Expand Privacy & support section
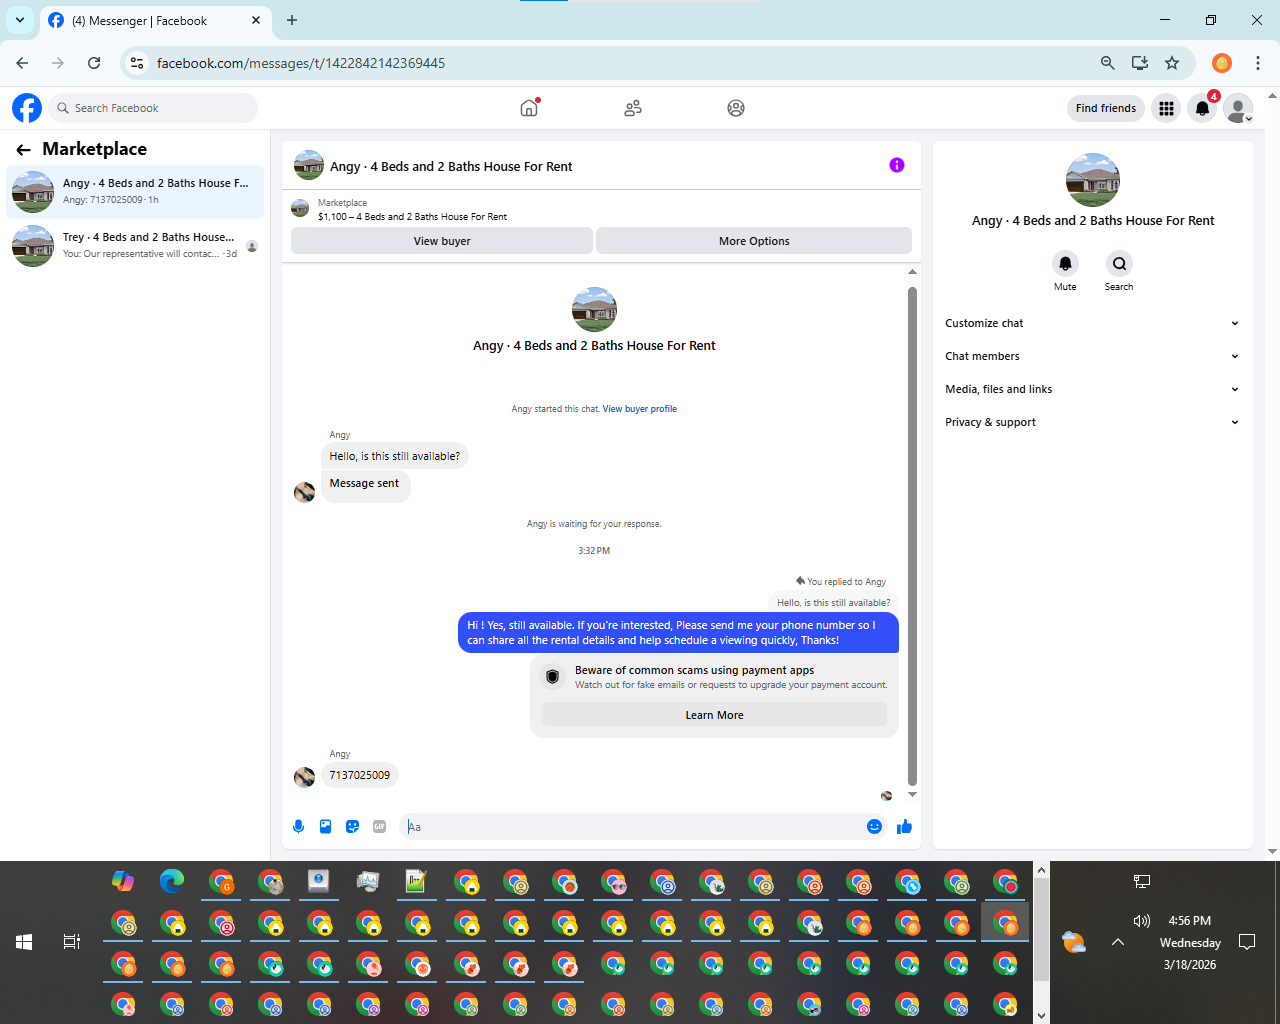 pyautogui.click(x=1092, y=422)
